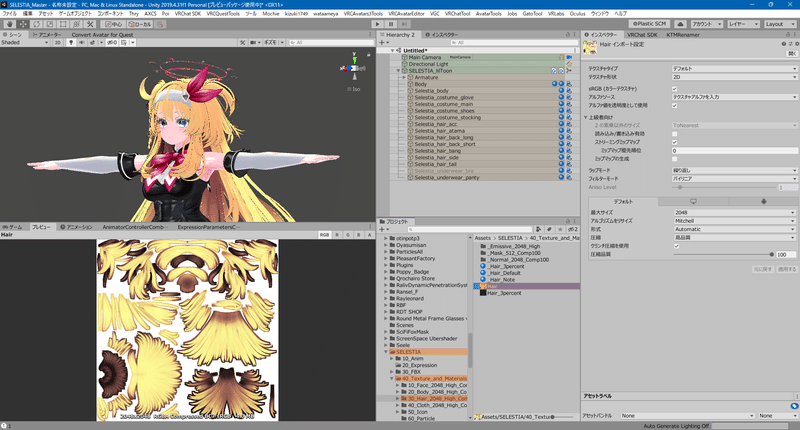Toggle scene audio speaker icon
The width and height of the screenshot is (800, 430).
(82, 42)
